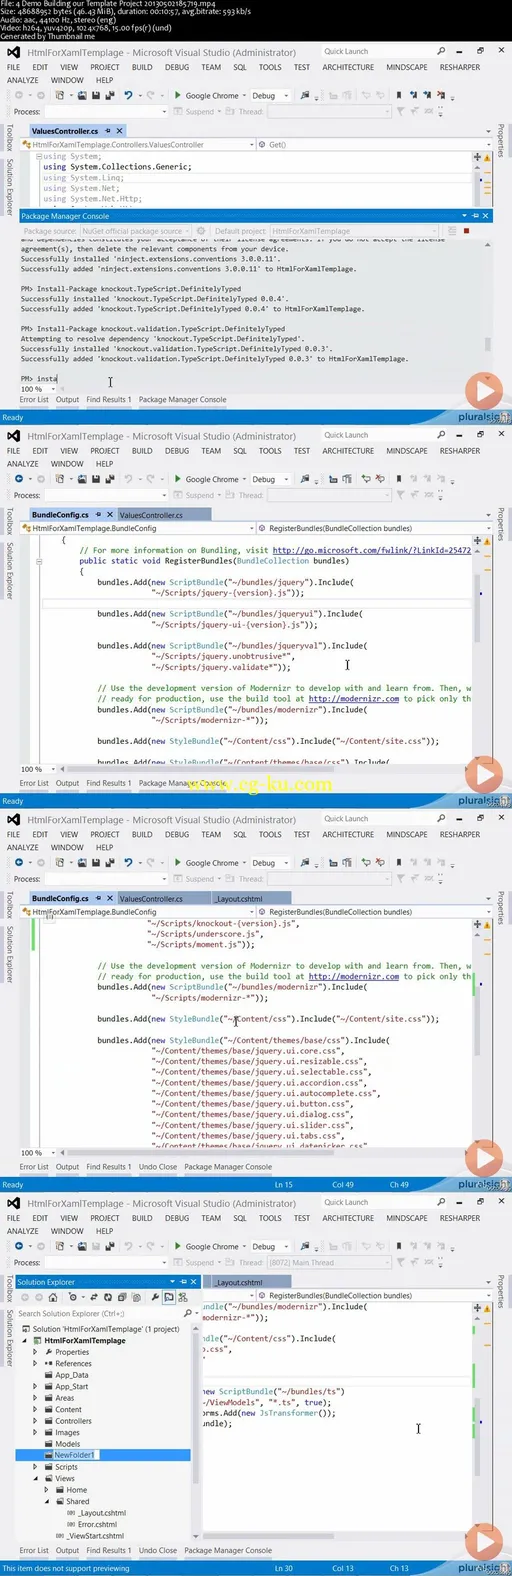Click play overlay button on Solution Explorer frame
The image size is (512, 1576).
coord(484,1542)
